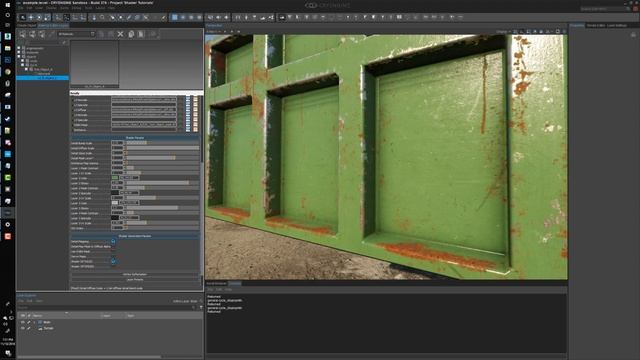The image size is (640, 360).
Task: Toggle visibility eye of the Terrain layer
Action: click(x=23, y=328)
